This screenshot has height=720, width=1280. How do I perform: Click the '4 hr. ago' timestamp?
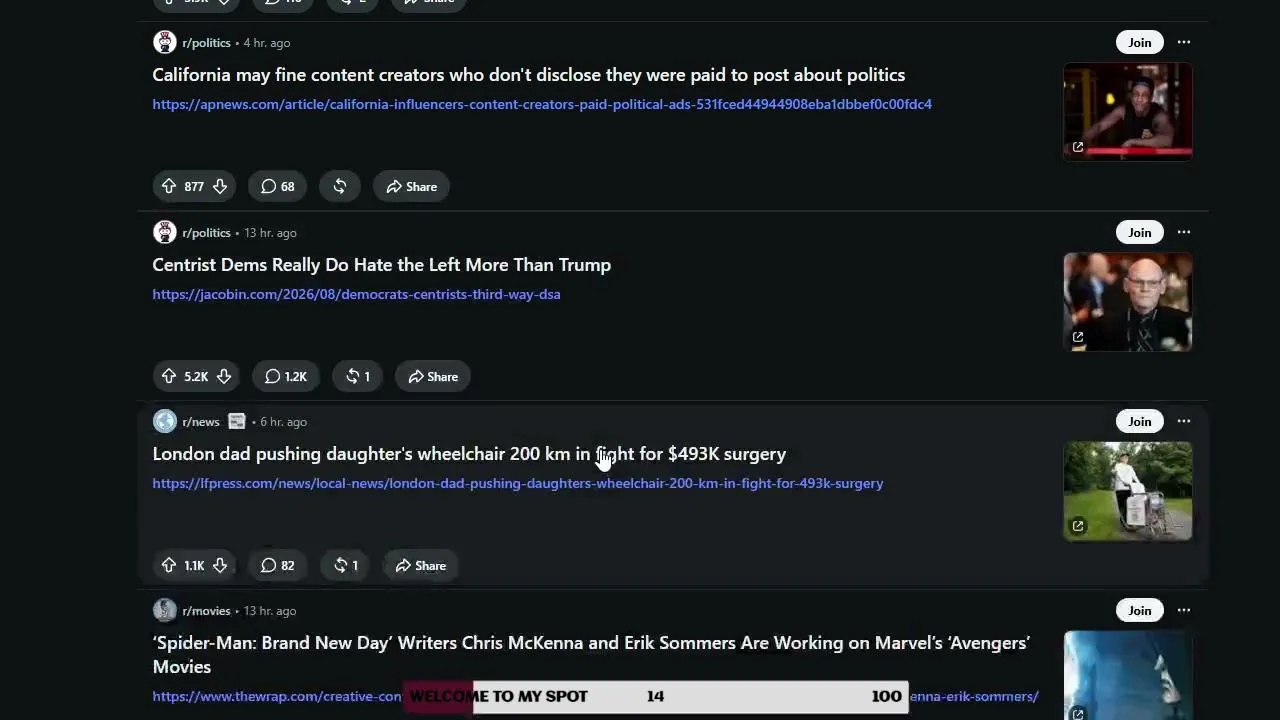click(267, 42)
